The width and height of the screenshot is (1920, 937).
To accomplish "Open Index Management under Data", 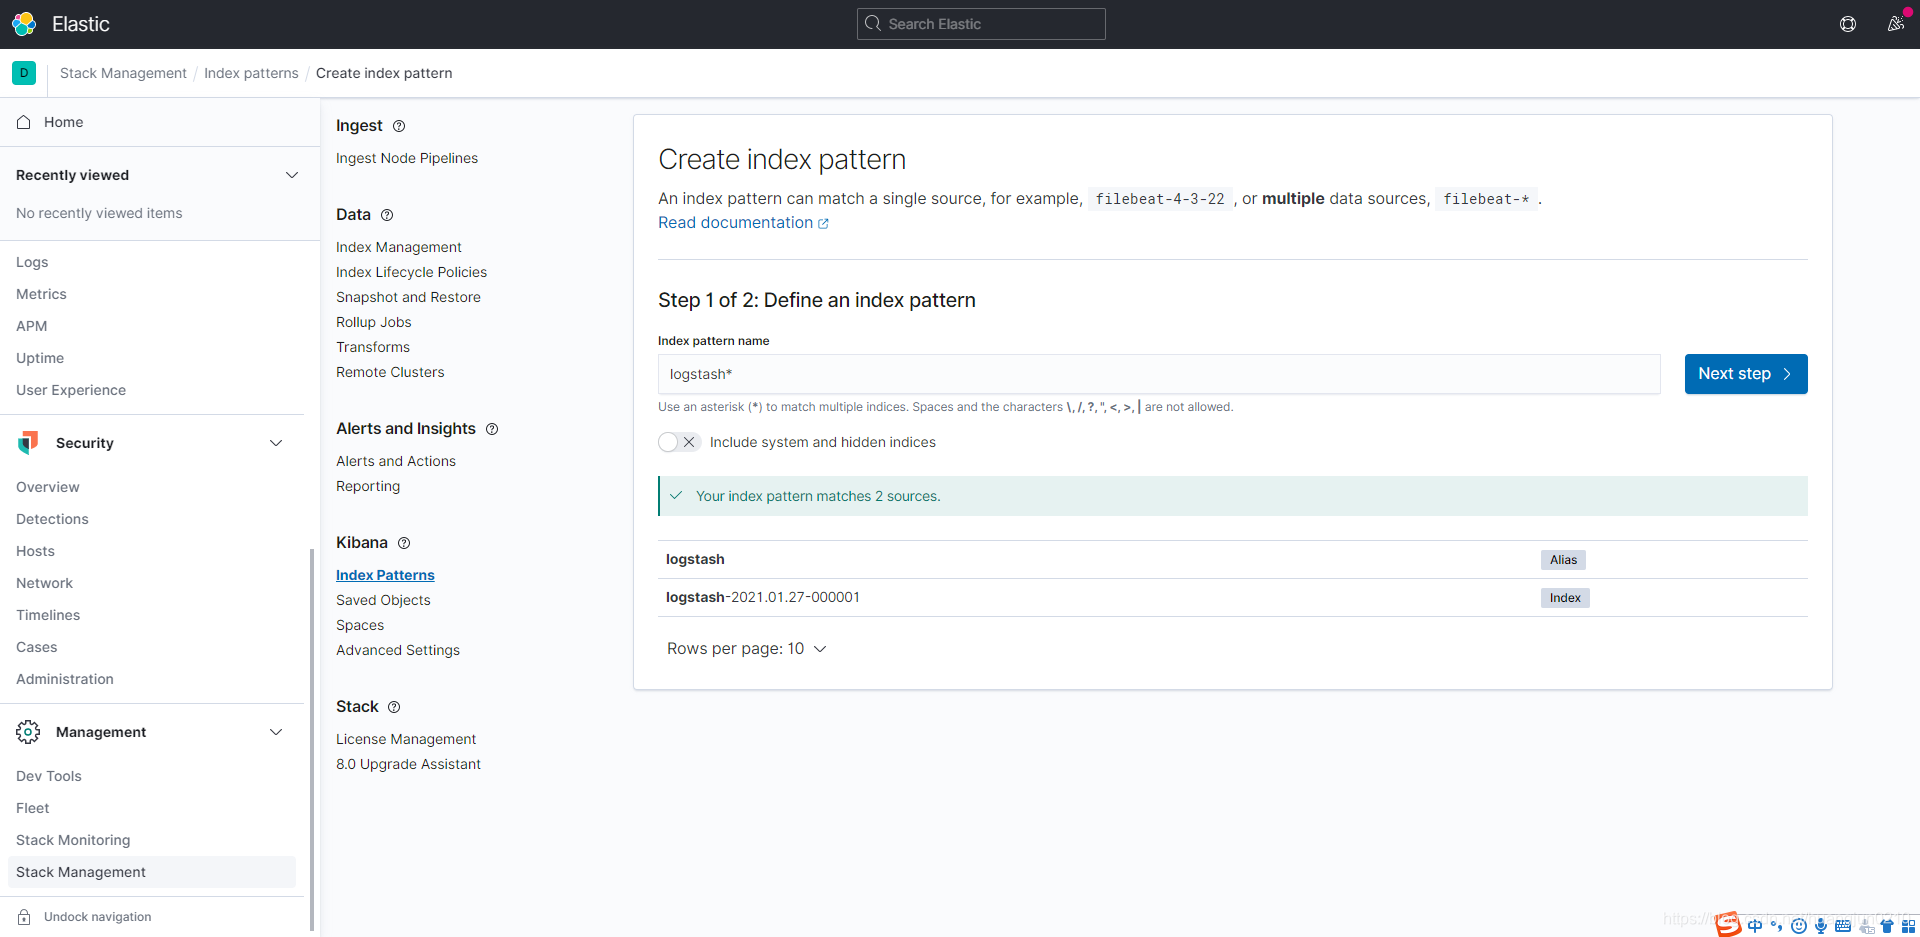I will point(399,247).
